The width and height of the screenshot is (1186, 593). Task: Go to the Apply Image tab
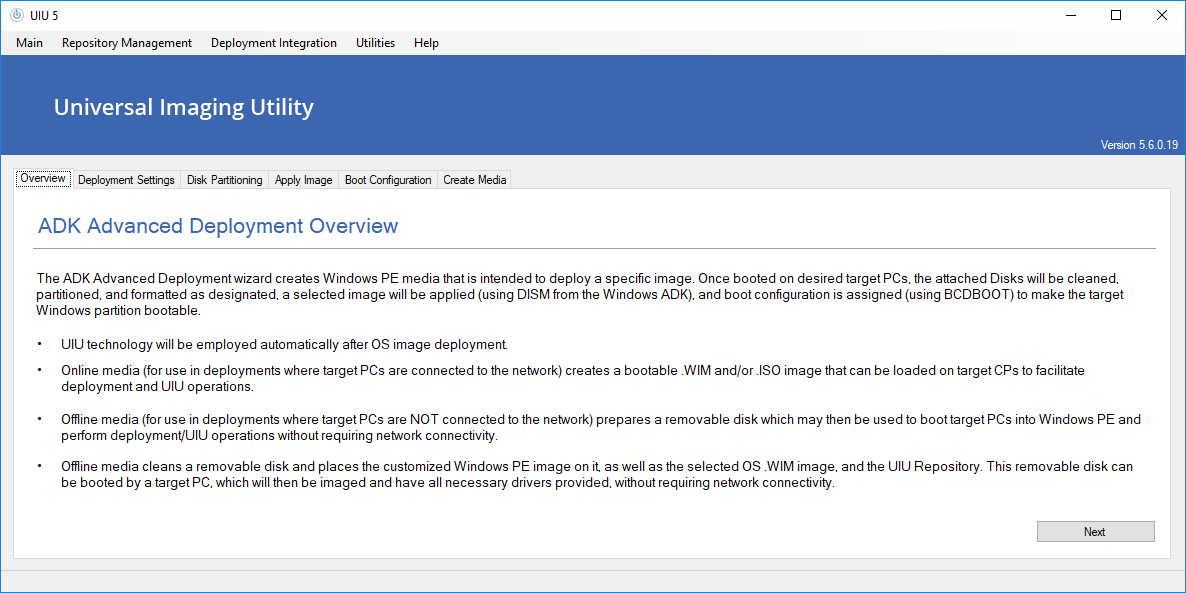pos(303,180)
